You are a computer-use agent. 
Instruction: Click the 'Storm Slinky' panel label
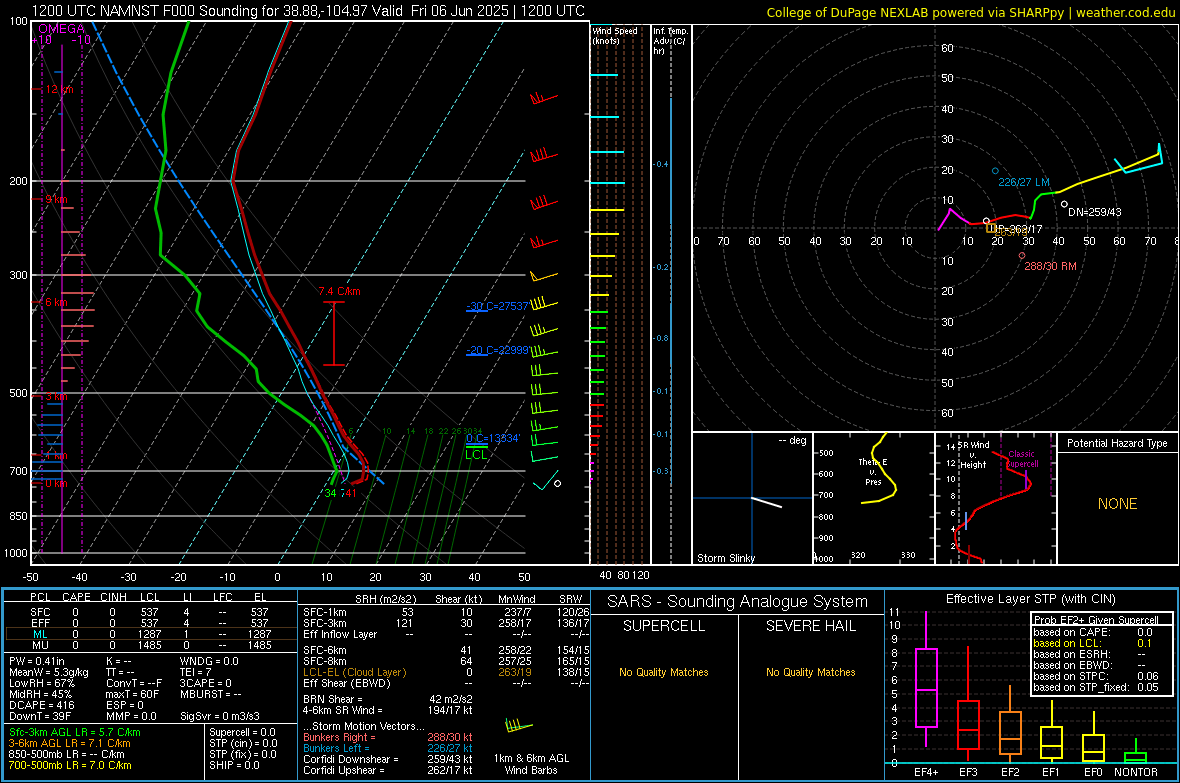click(x=726, y=558)
